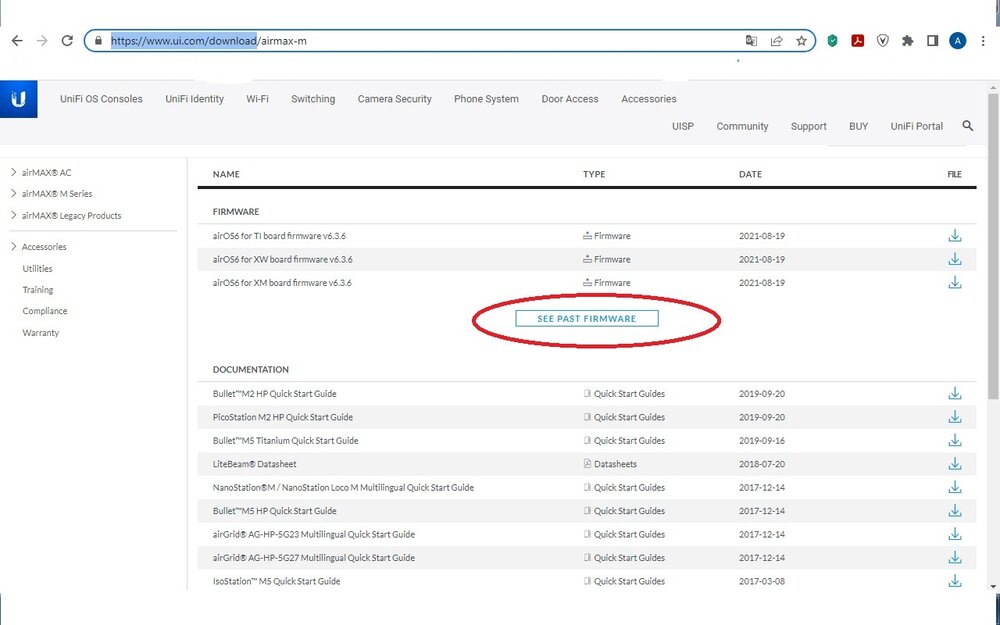Image resolution: width=1000 pixels, height=625 pixels.
Task: Open the Camera Security menu item
Action: (394, 99)
